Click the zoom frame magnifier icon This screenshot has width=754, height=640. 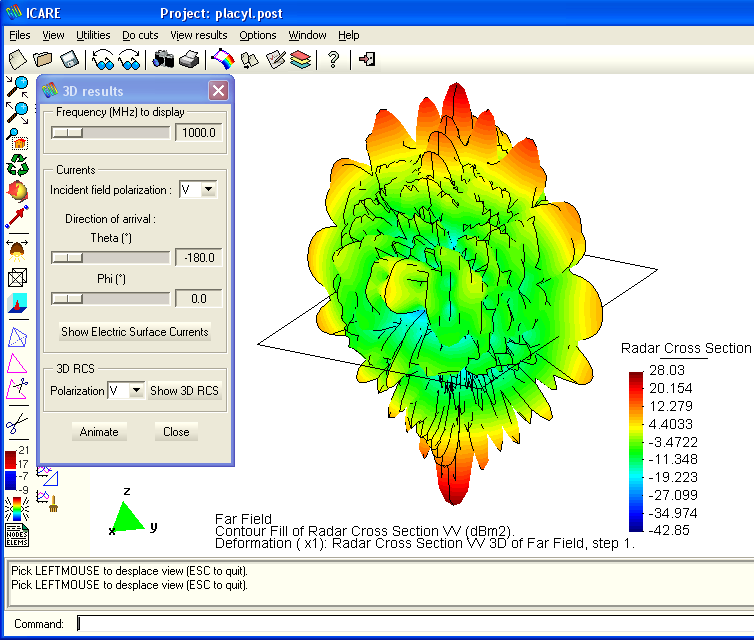click(x=17, y=139)
